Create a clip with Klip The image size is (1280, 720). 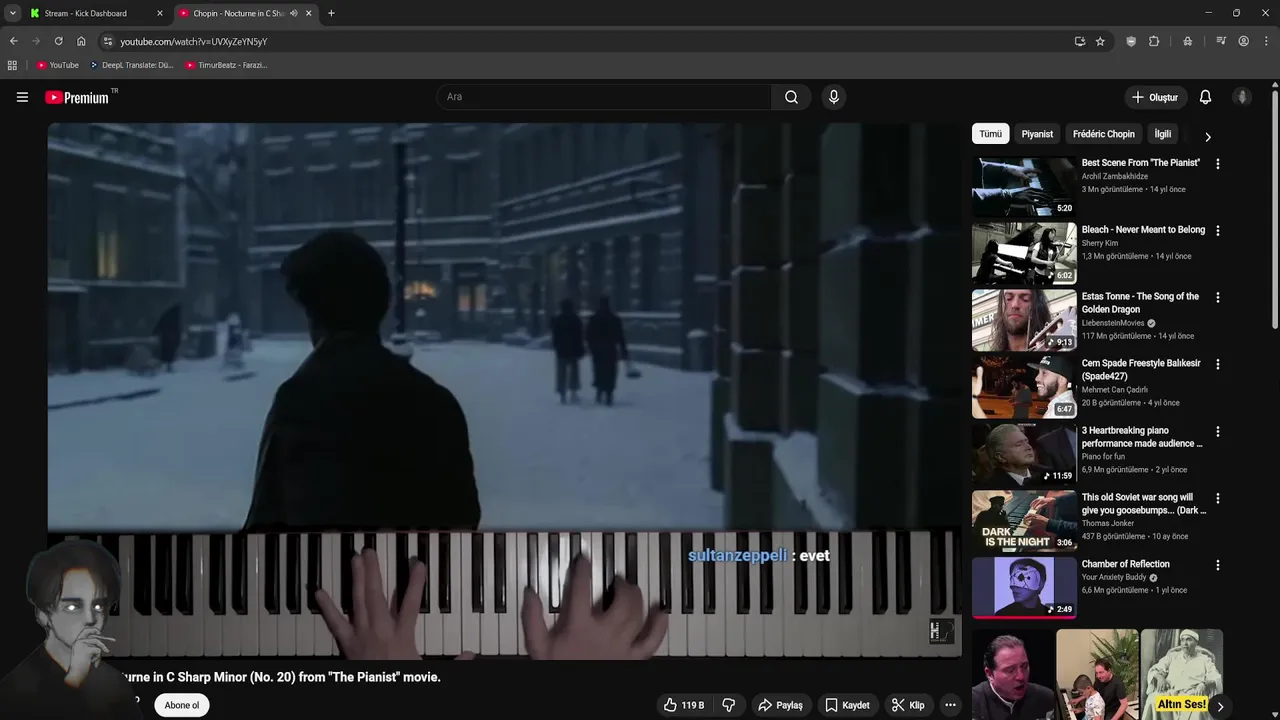tap(908, 705)
